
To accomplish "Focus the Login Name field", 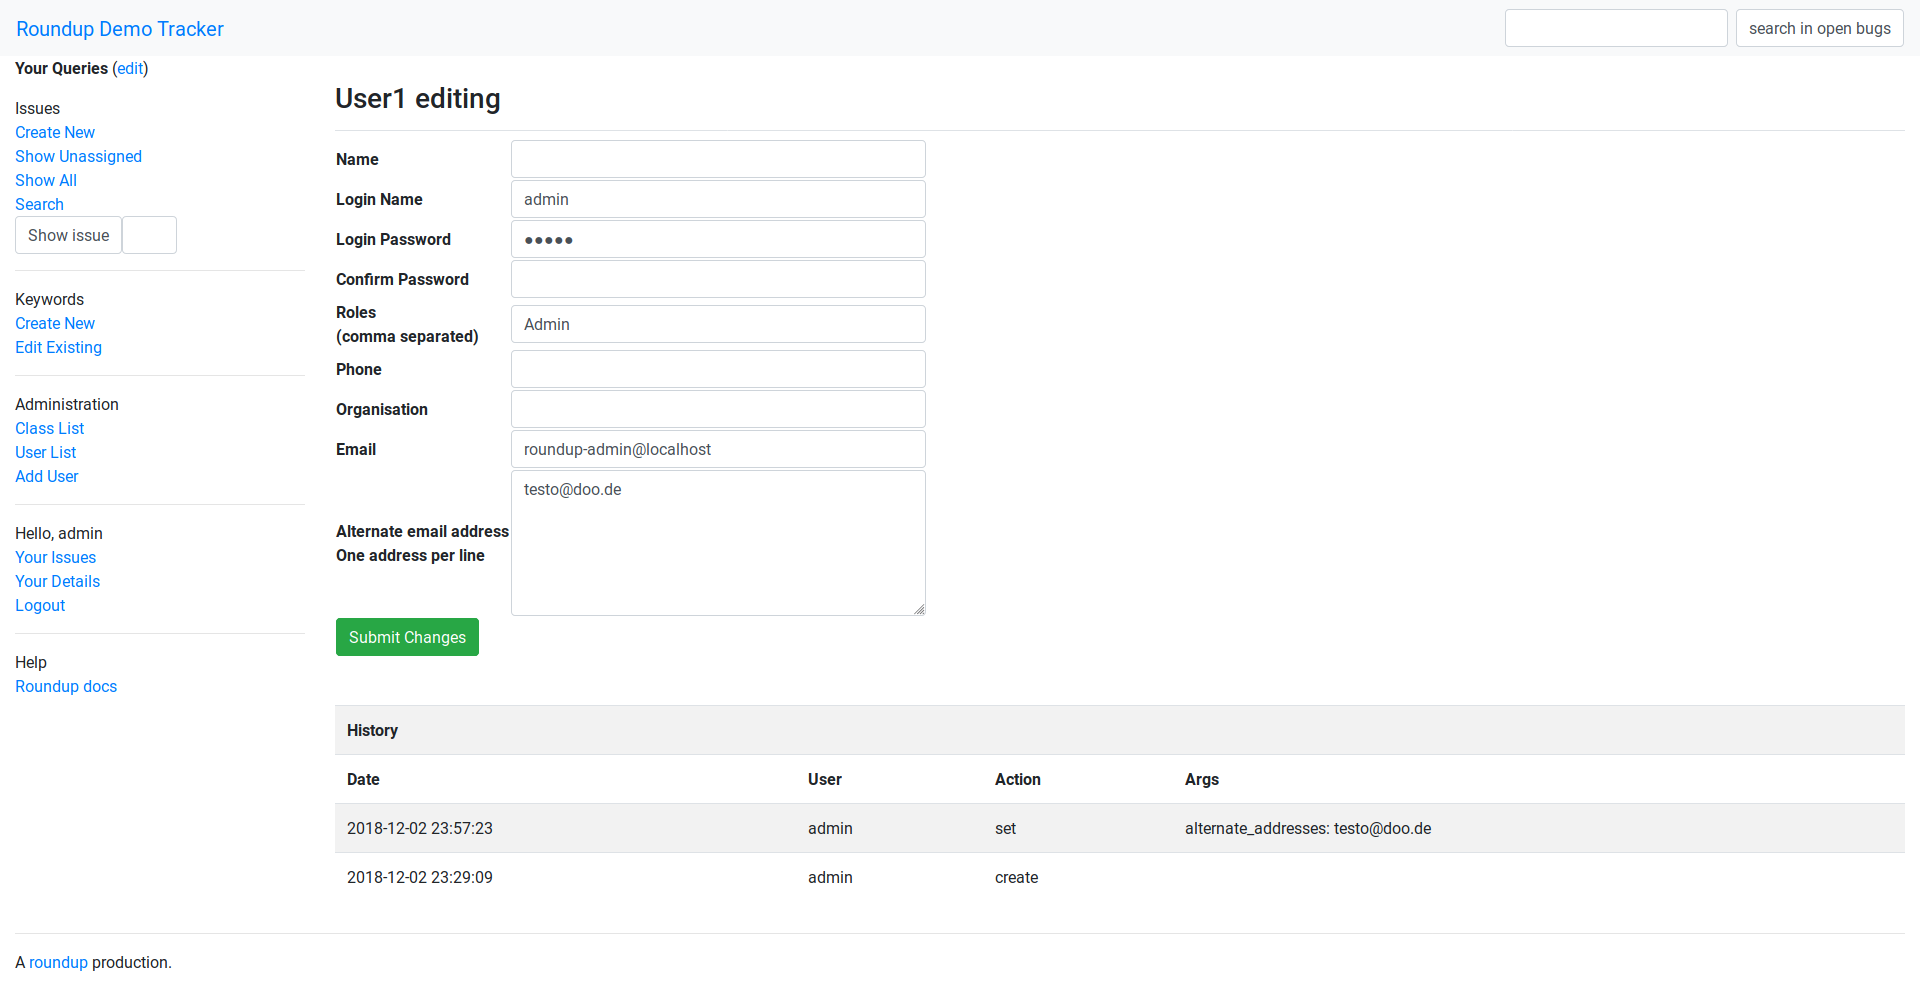I will pos(718,199).
